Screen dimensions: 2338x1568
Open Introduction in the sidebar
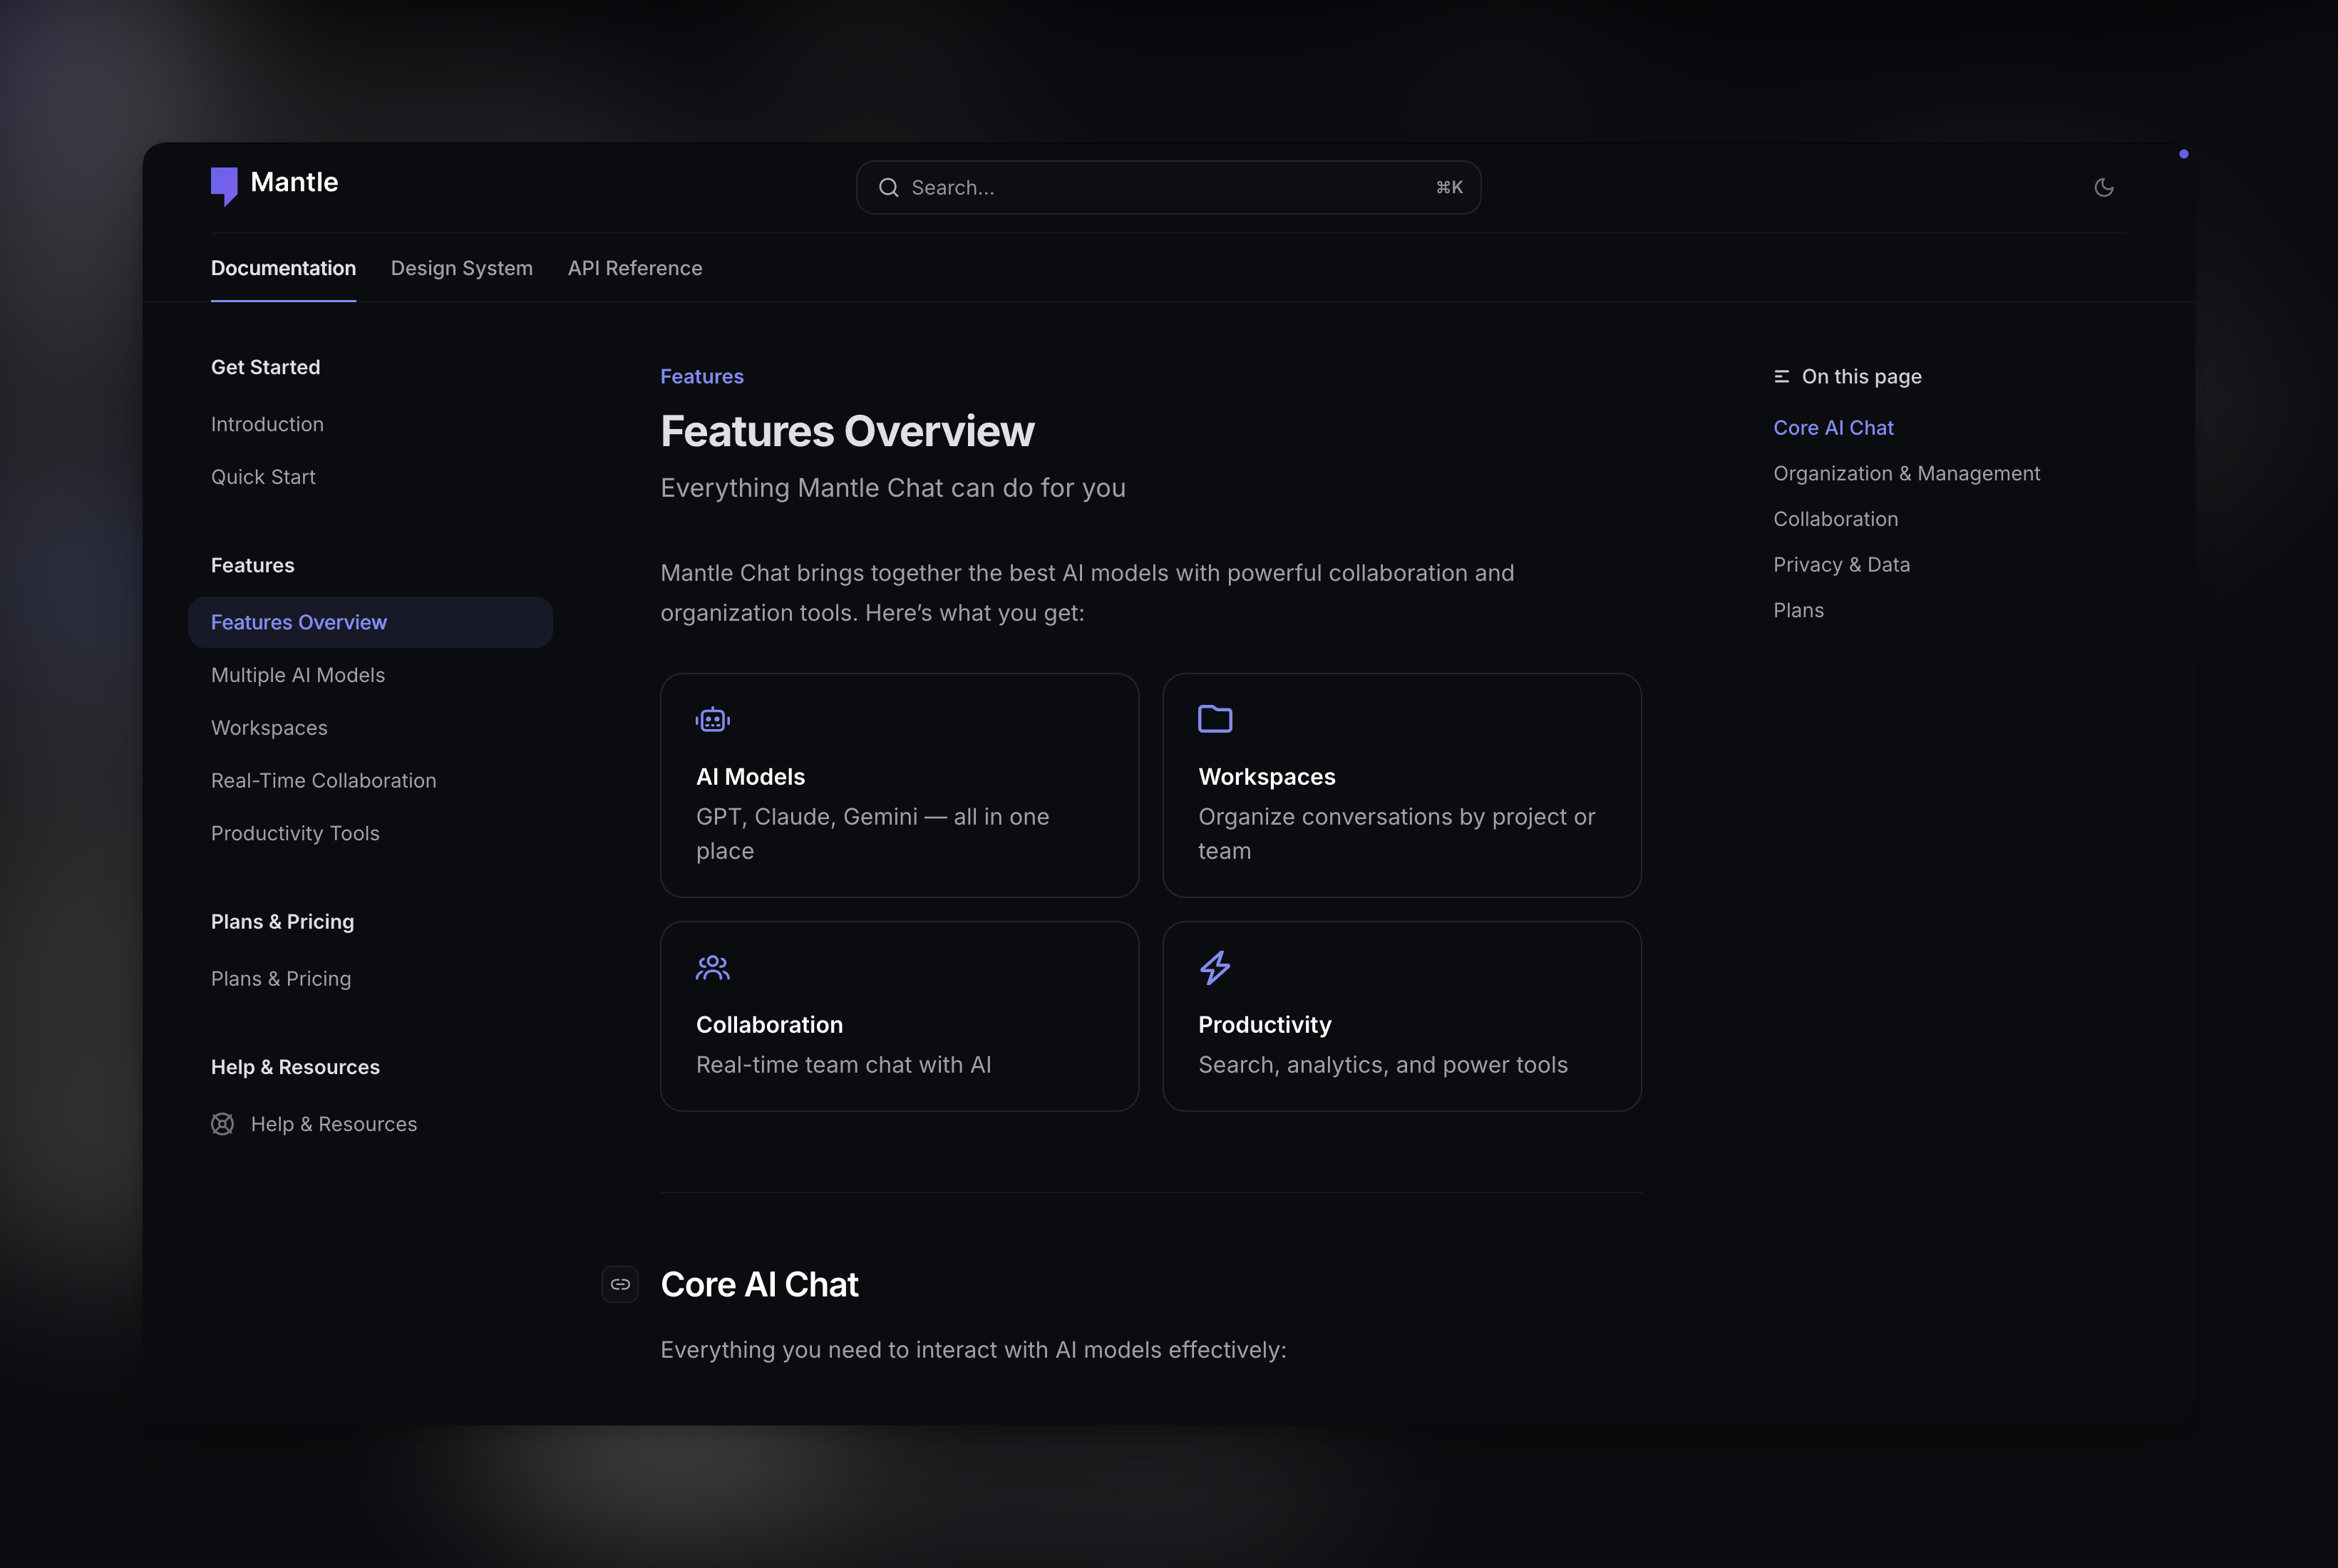(267, 424)
